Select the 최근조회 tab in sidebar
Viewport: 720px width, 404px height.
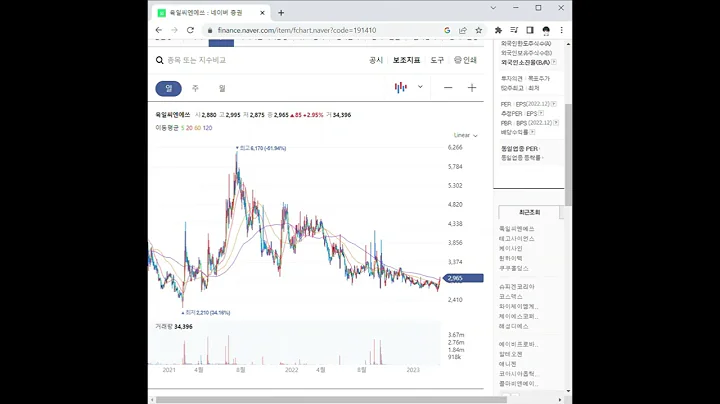(x=529, y=213)
